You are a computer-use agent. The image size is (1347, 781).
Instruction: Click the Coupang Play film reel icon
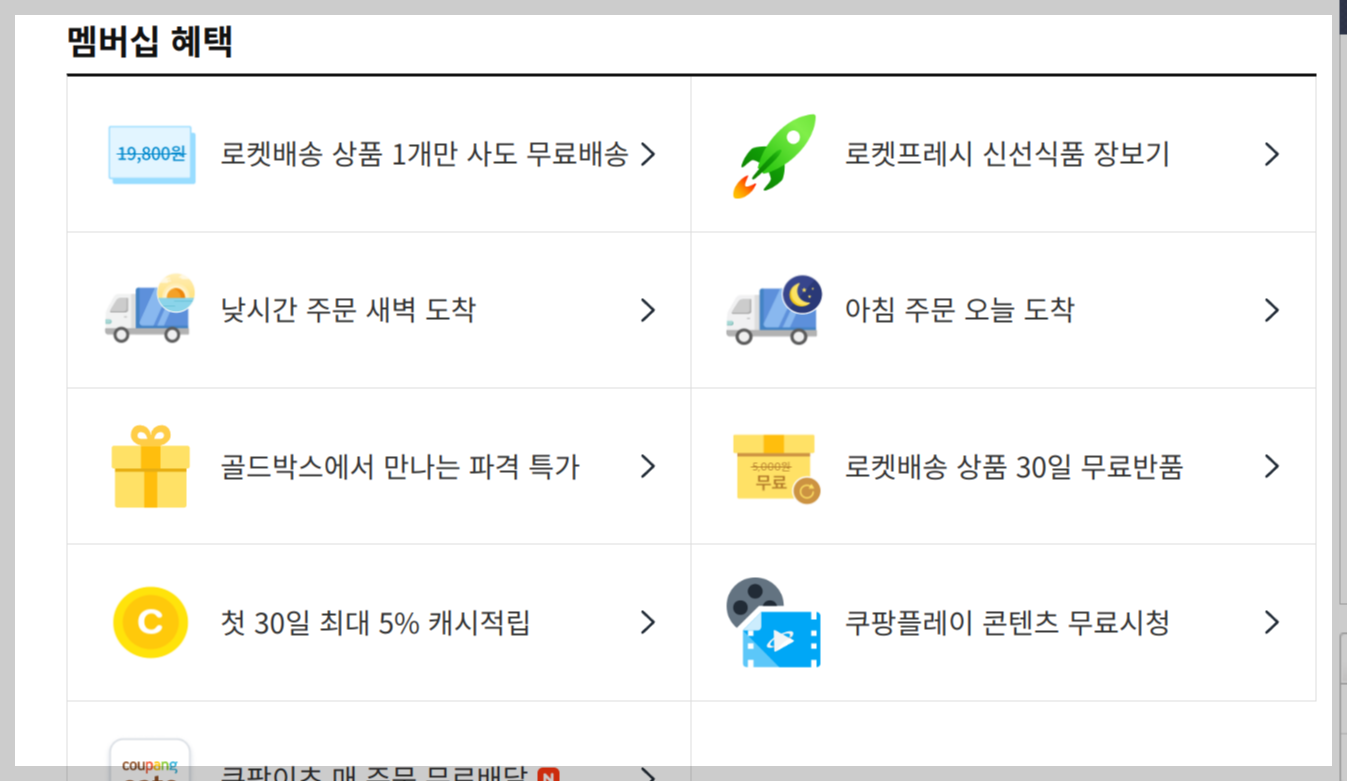(773, 622)
